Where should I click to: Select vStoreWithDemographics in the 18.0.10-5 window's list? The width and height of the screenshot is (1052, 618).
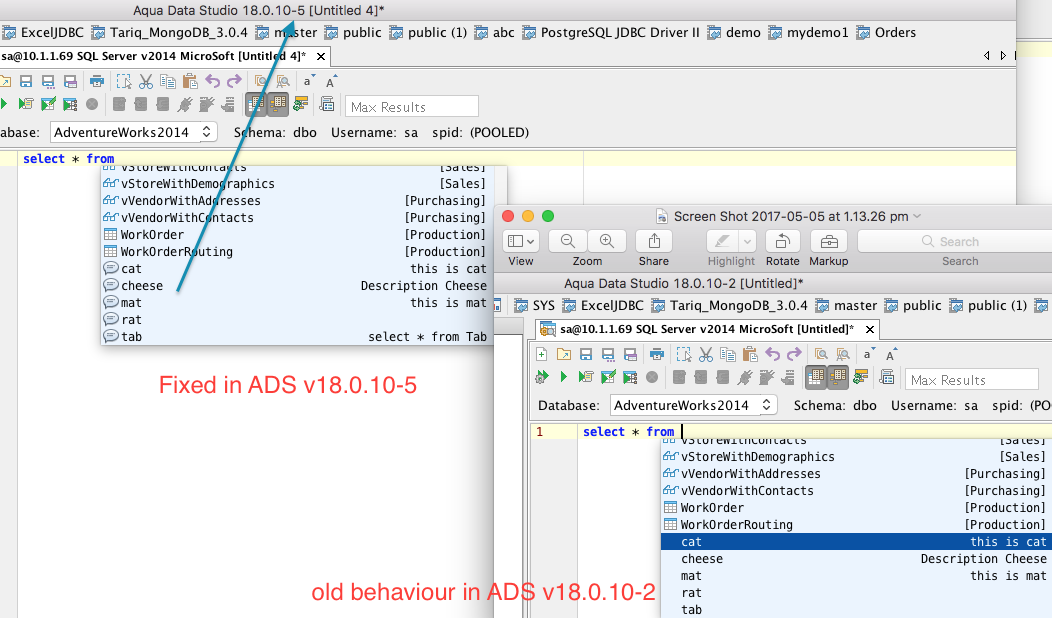click(x=295, y=184)
